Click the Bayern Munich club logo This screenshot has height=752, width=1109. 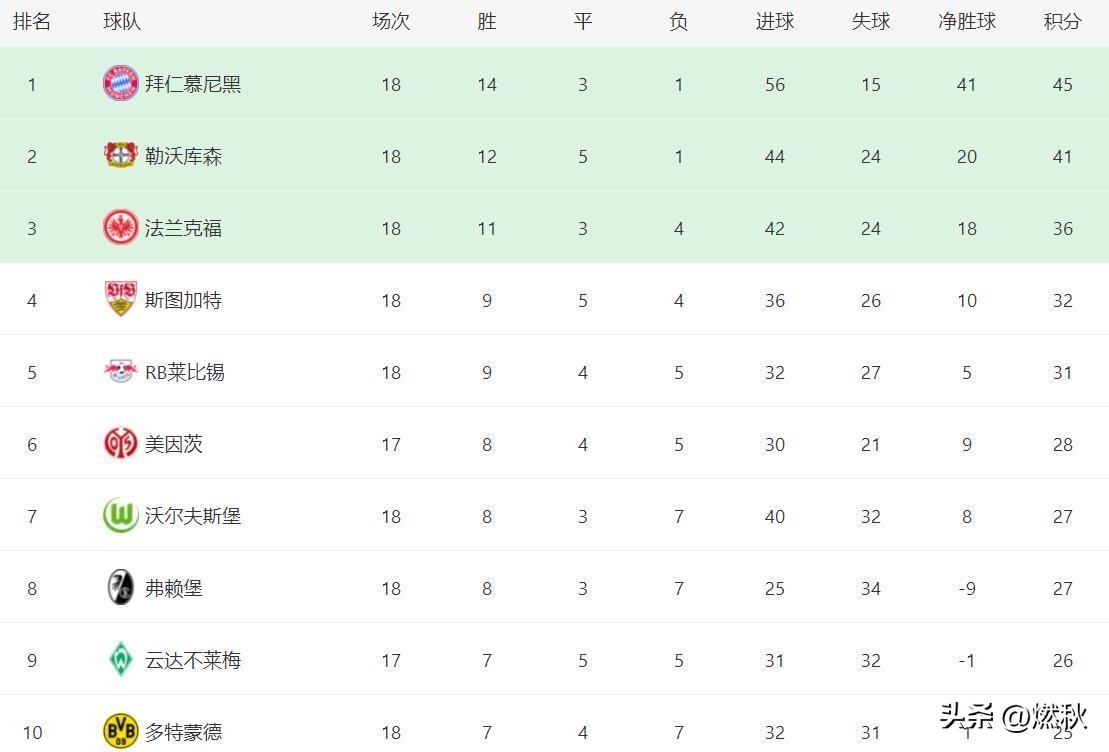121,83
